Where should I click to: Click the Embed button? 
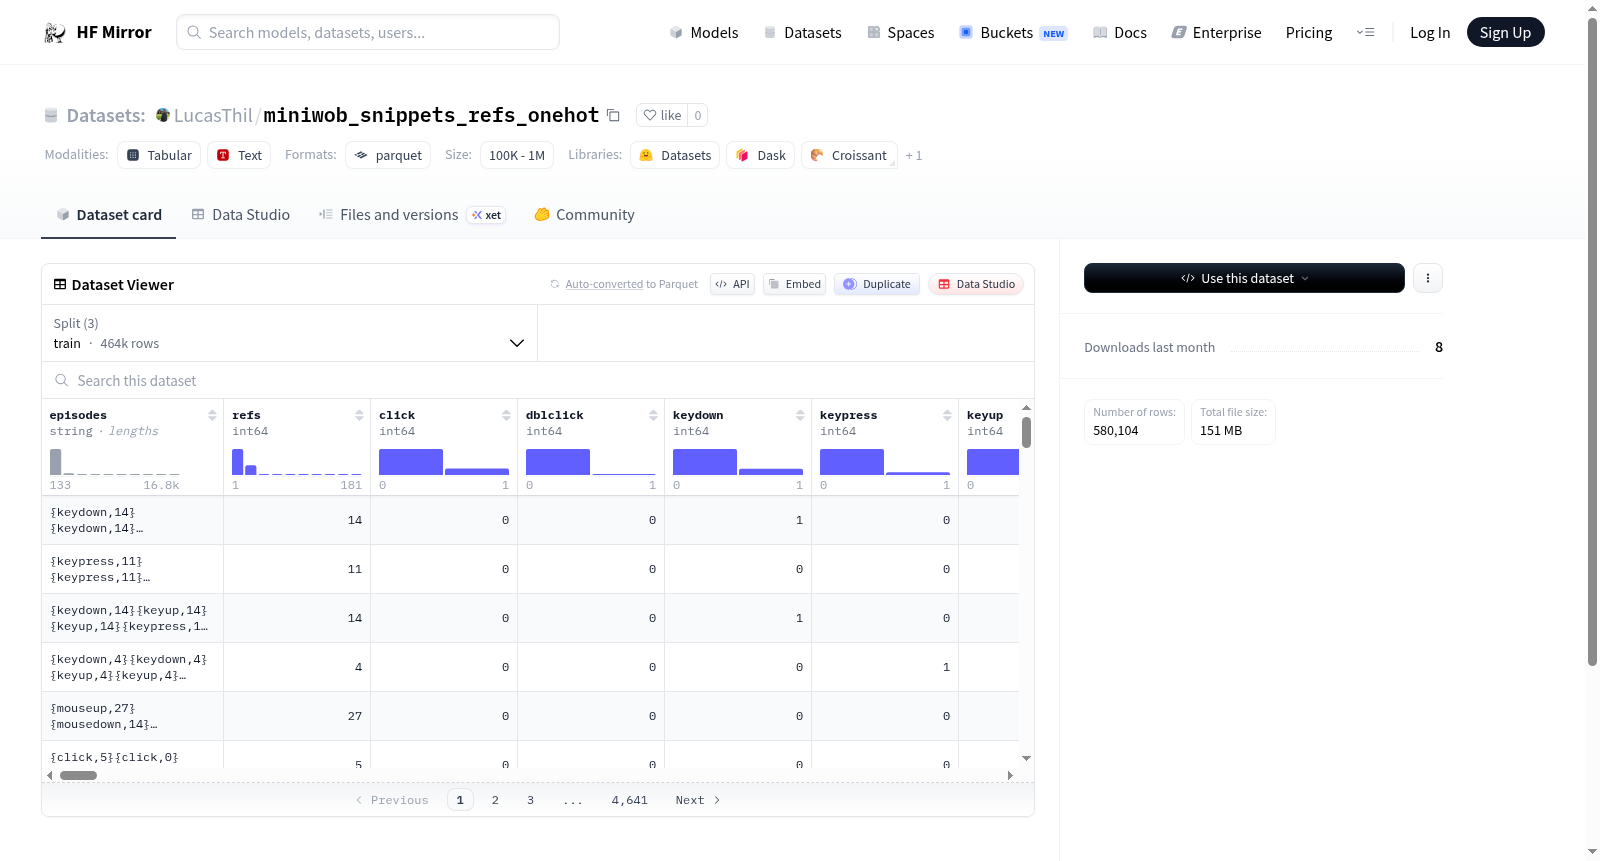[x=794, y=284]
